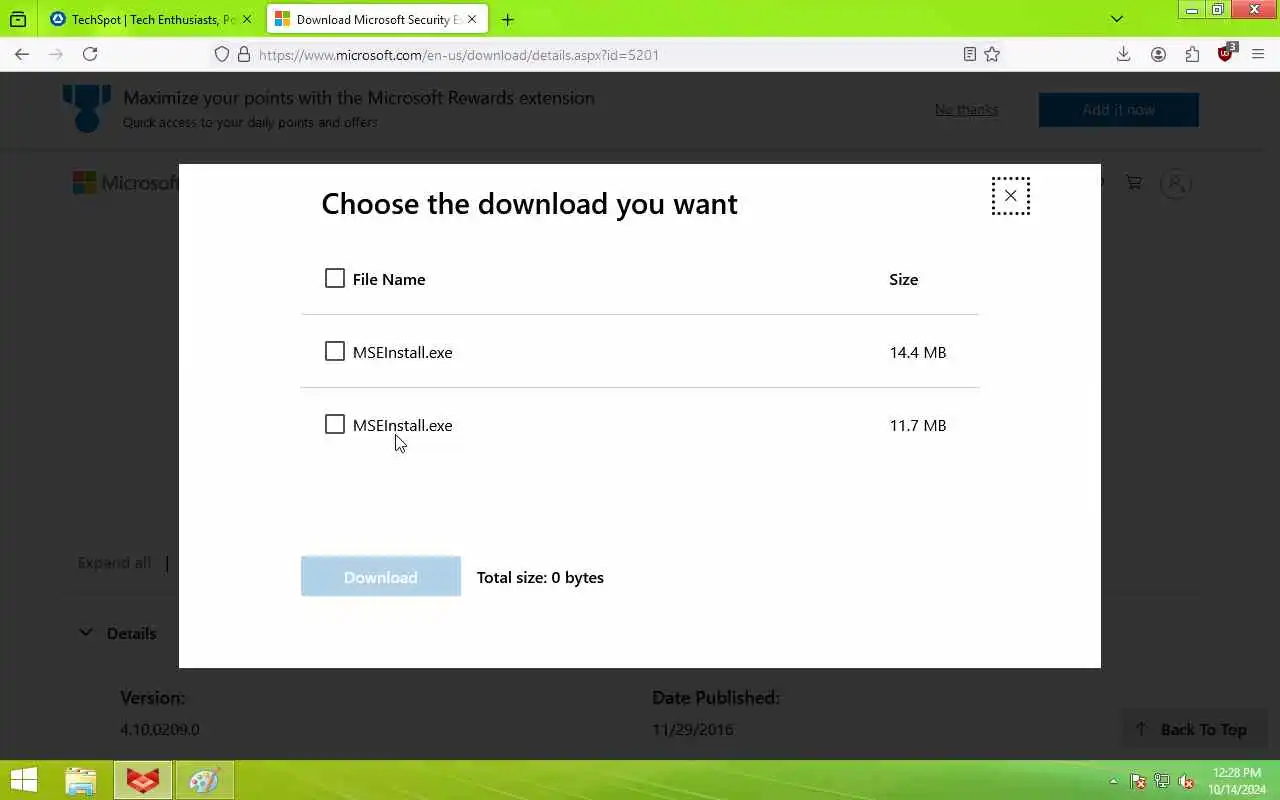Click the uBlock Origin shield icon
Image resolution: width=1280 pixels, height=800 pixels.
[x=1226, y=54]
